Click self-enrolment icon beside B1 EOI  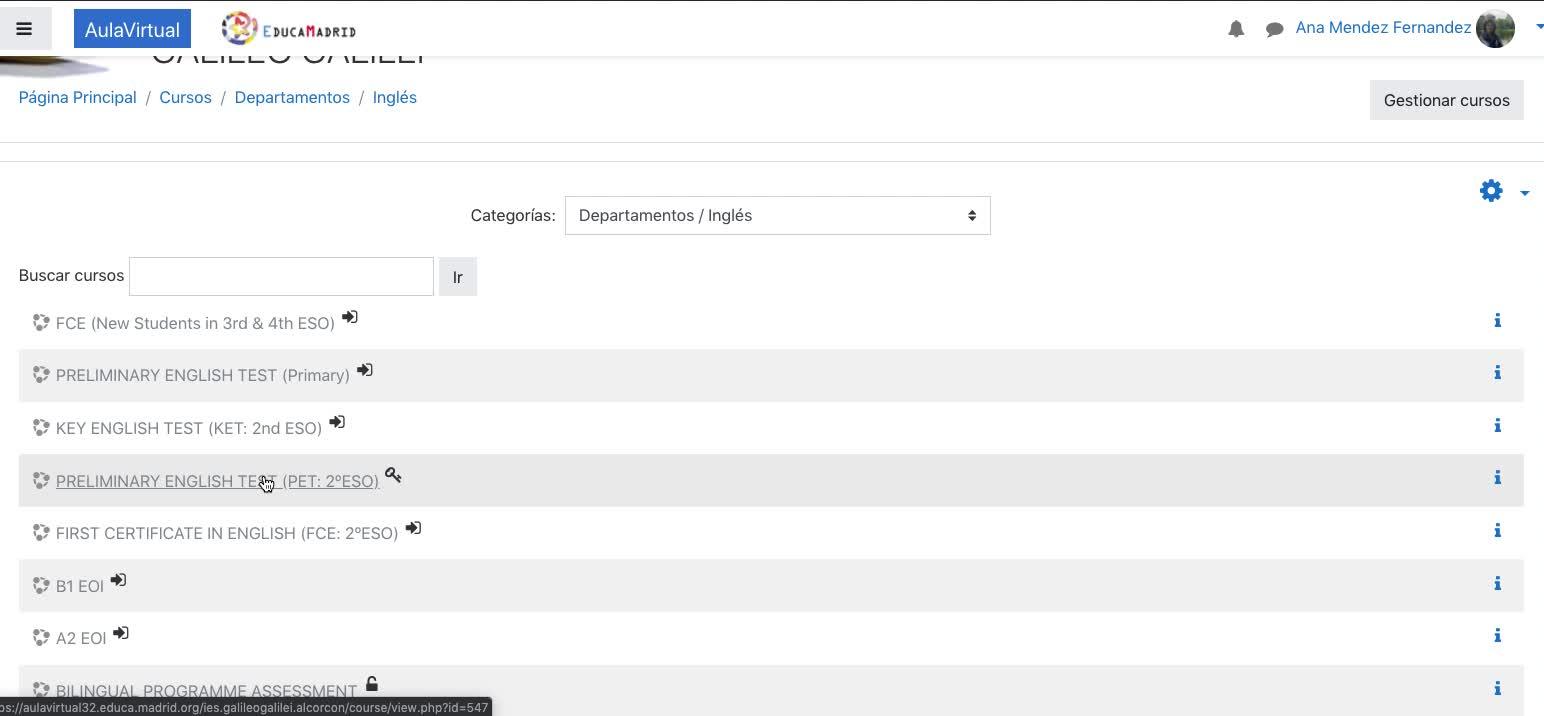[x=118, y=580]
